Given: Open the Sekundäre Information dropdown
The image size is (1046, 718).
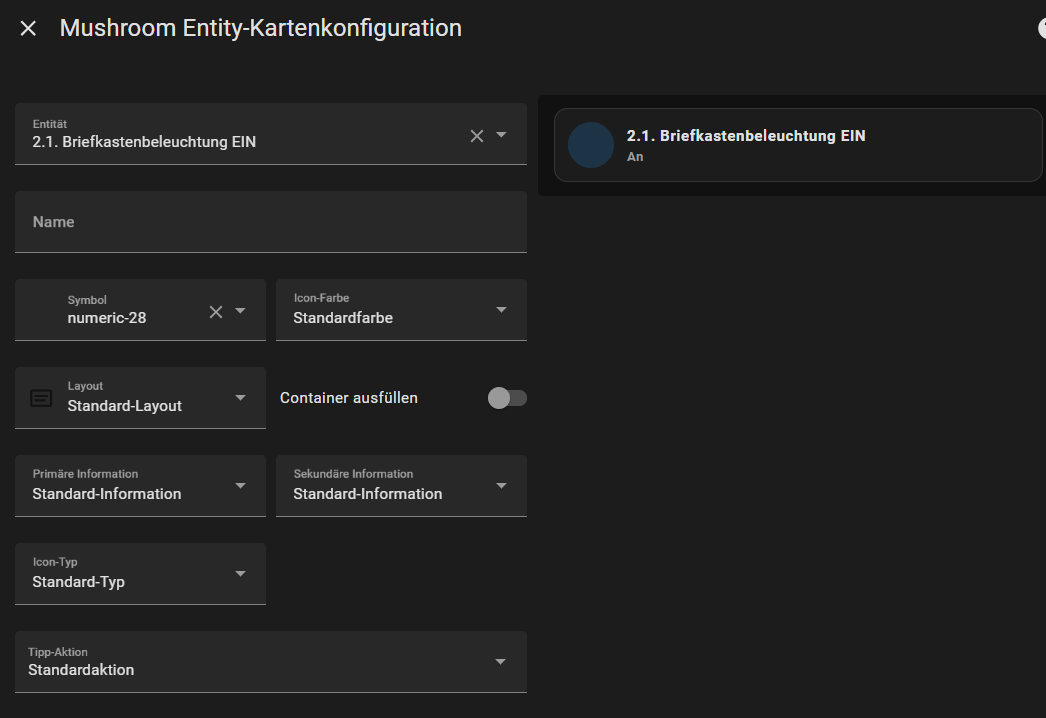Looking at the screenshot, I should [401, 486].
